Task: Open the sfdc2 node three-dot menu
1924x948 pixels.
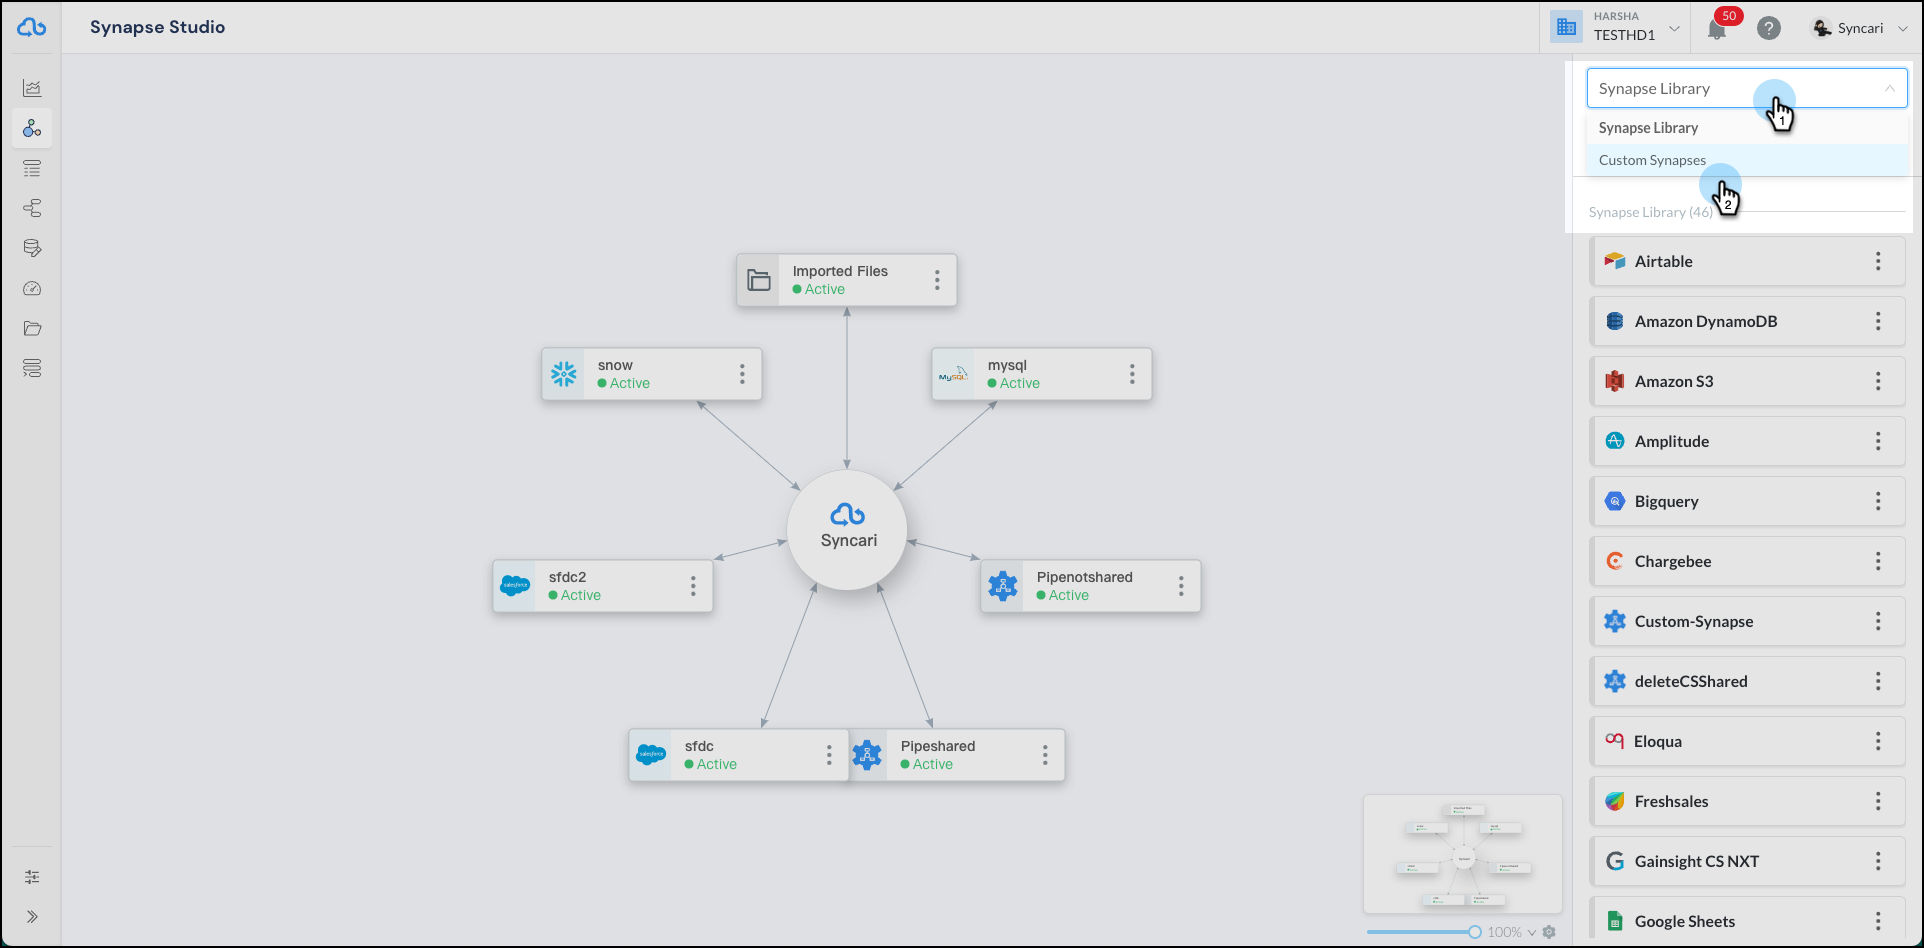Action: click(693, 586)
